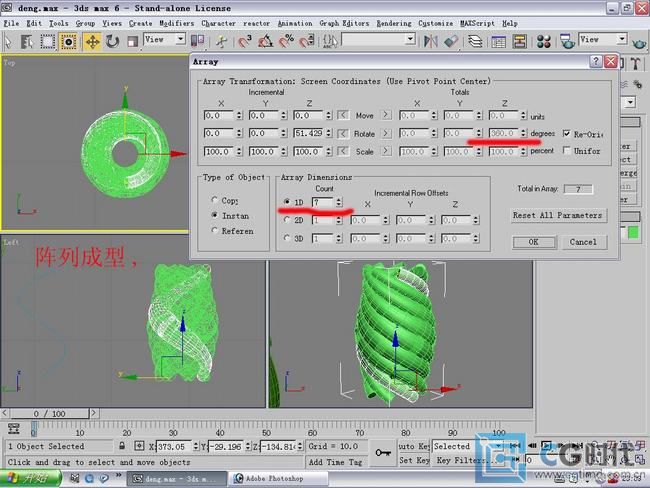This screenshot has width=650, height=488.
Task: Select the Instance object type radio
Action: pyautogui.click(x=214, y=215)
